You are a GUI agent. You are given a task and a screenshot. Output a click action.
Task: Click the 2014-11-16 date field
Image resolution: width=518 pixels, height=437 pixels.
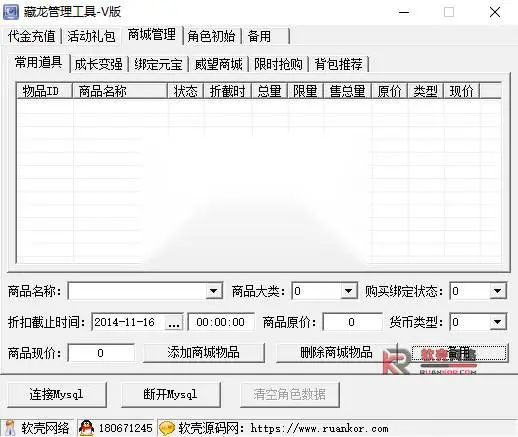[x=129, y=322]
